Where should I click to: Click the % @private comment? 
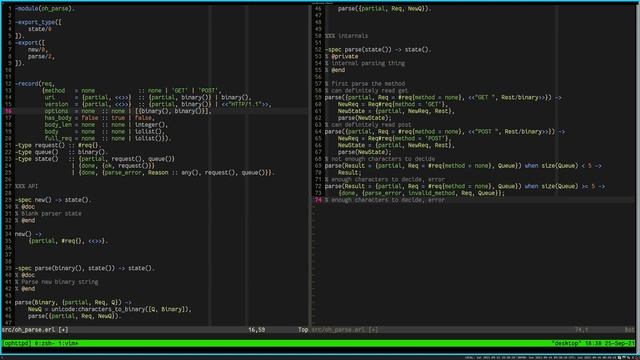(341, 56)
